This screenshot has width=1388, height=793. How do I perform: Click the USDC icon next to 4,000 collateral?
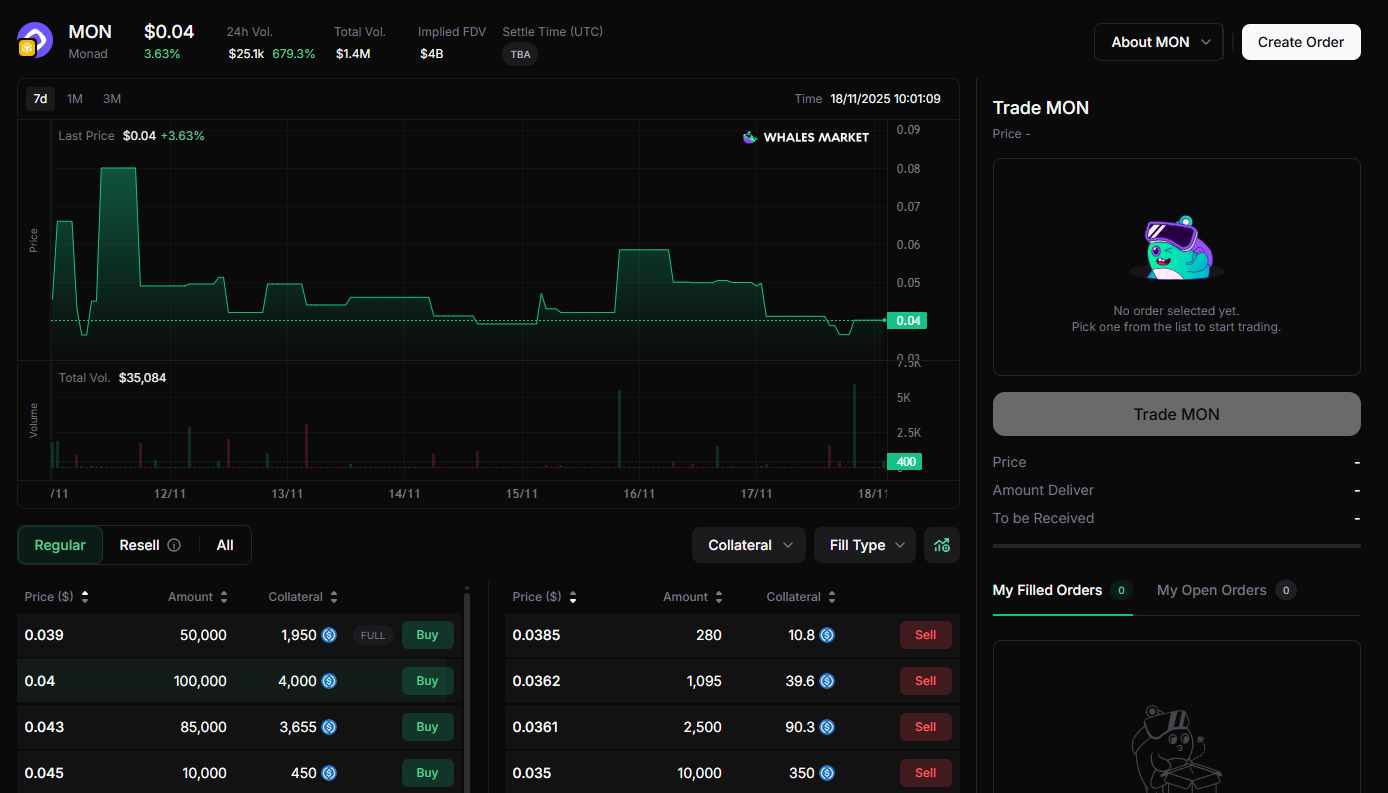330,681
